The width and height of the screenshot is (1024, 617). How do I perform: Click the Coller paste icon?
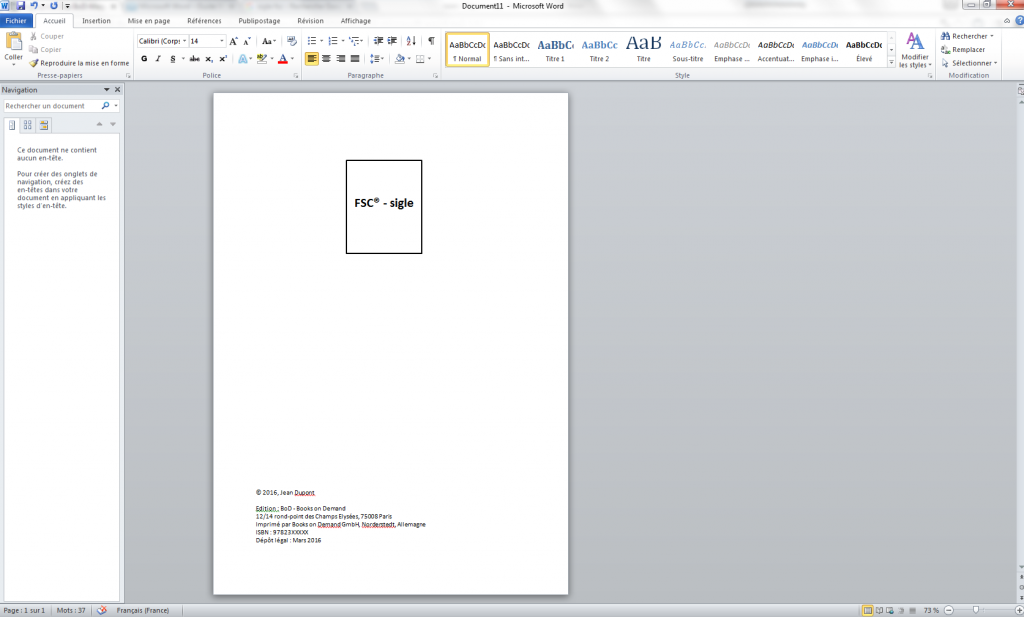[x=13, y=42]
